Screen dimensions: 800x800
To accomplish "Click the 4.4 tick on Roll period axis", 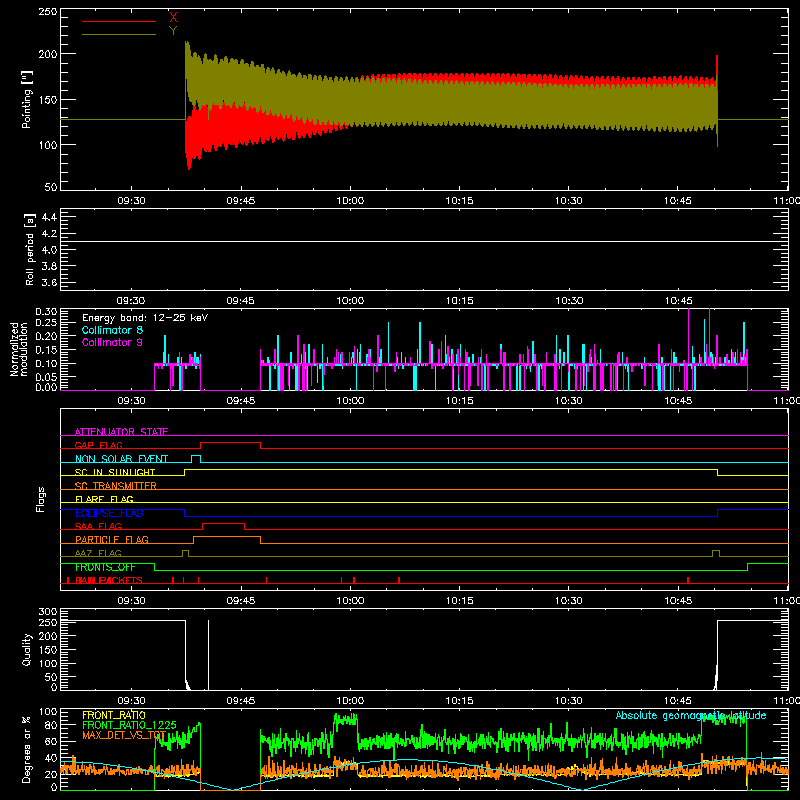I will click(49, 217).
